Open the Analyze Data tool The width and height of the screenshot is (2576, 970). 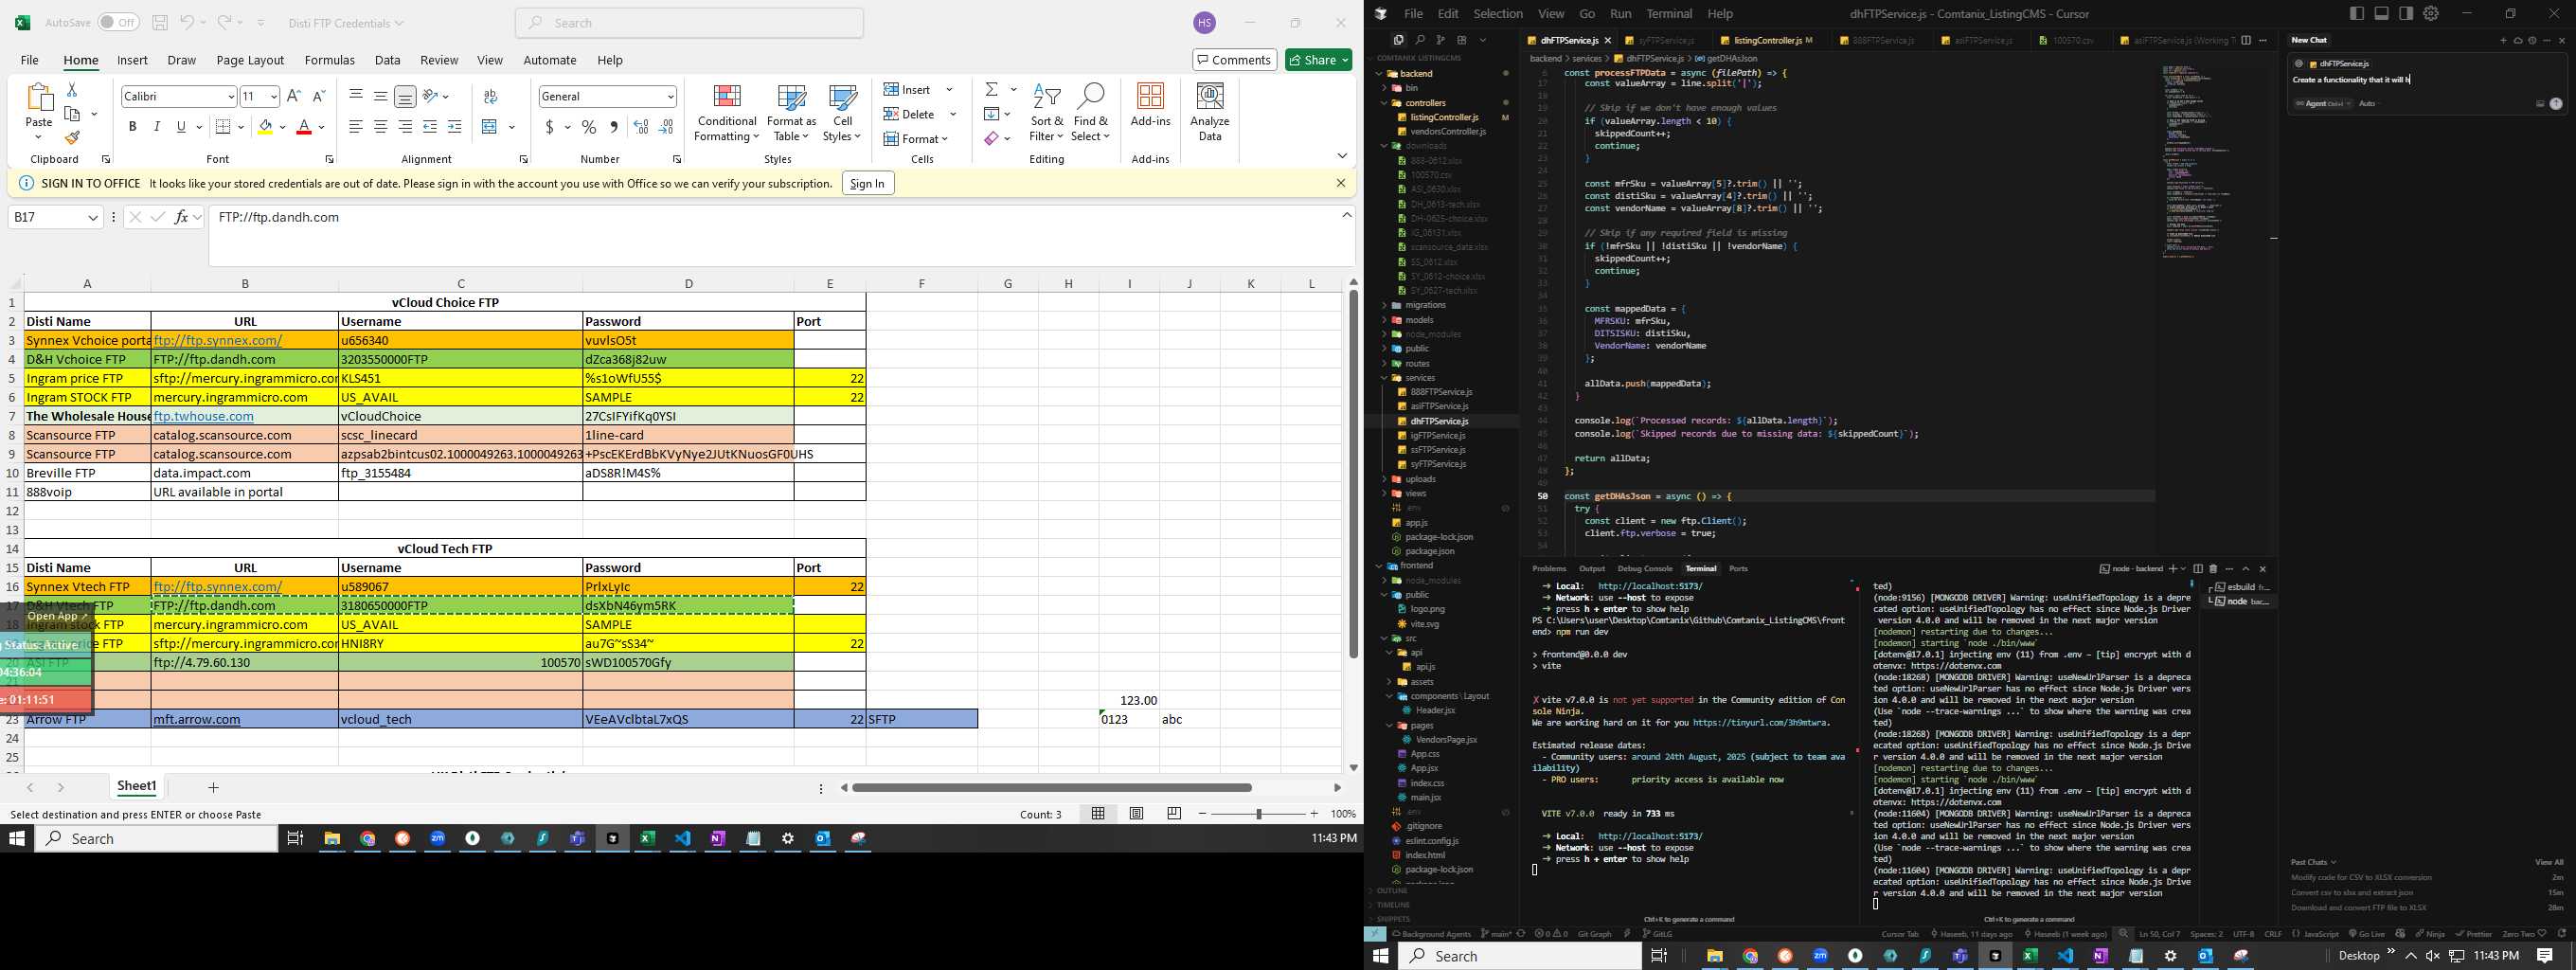(x=1210, y=112)
